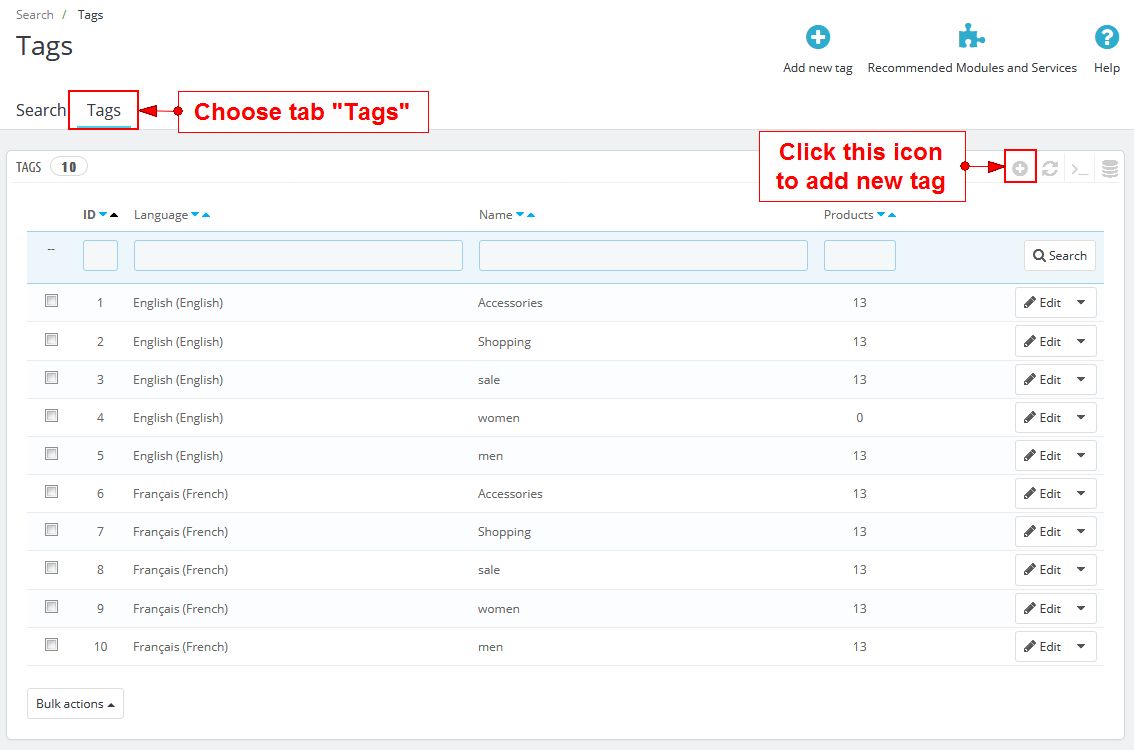The image size is (1134, 750).
Task: Expand dropdown arrow beside Edit for Accessories row 1
Action: click(1081, 303)
